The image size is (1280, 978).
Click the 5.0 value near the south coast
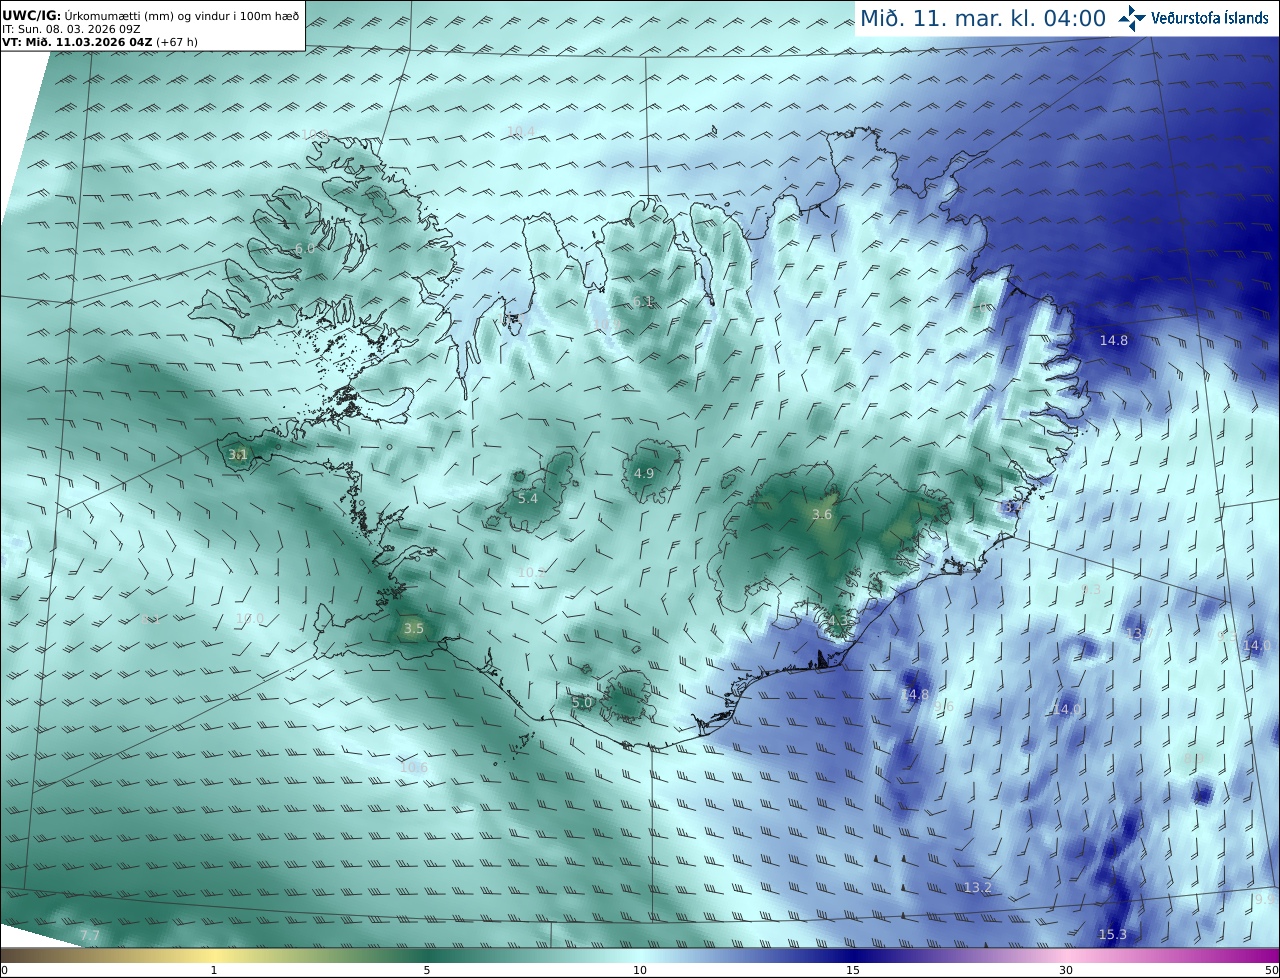coord(582,702)
